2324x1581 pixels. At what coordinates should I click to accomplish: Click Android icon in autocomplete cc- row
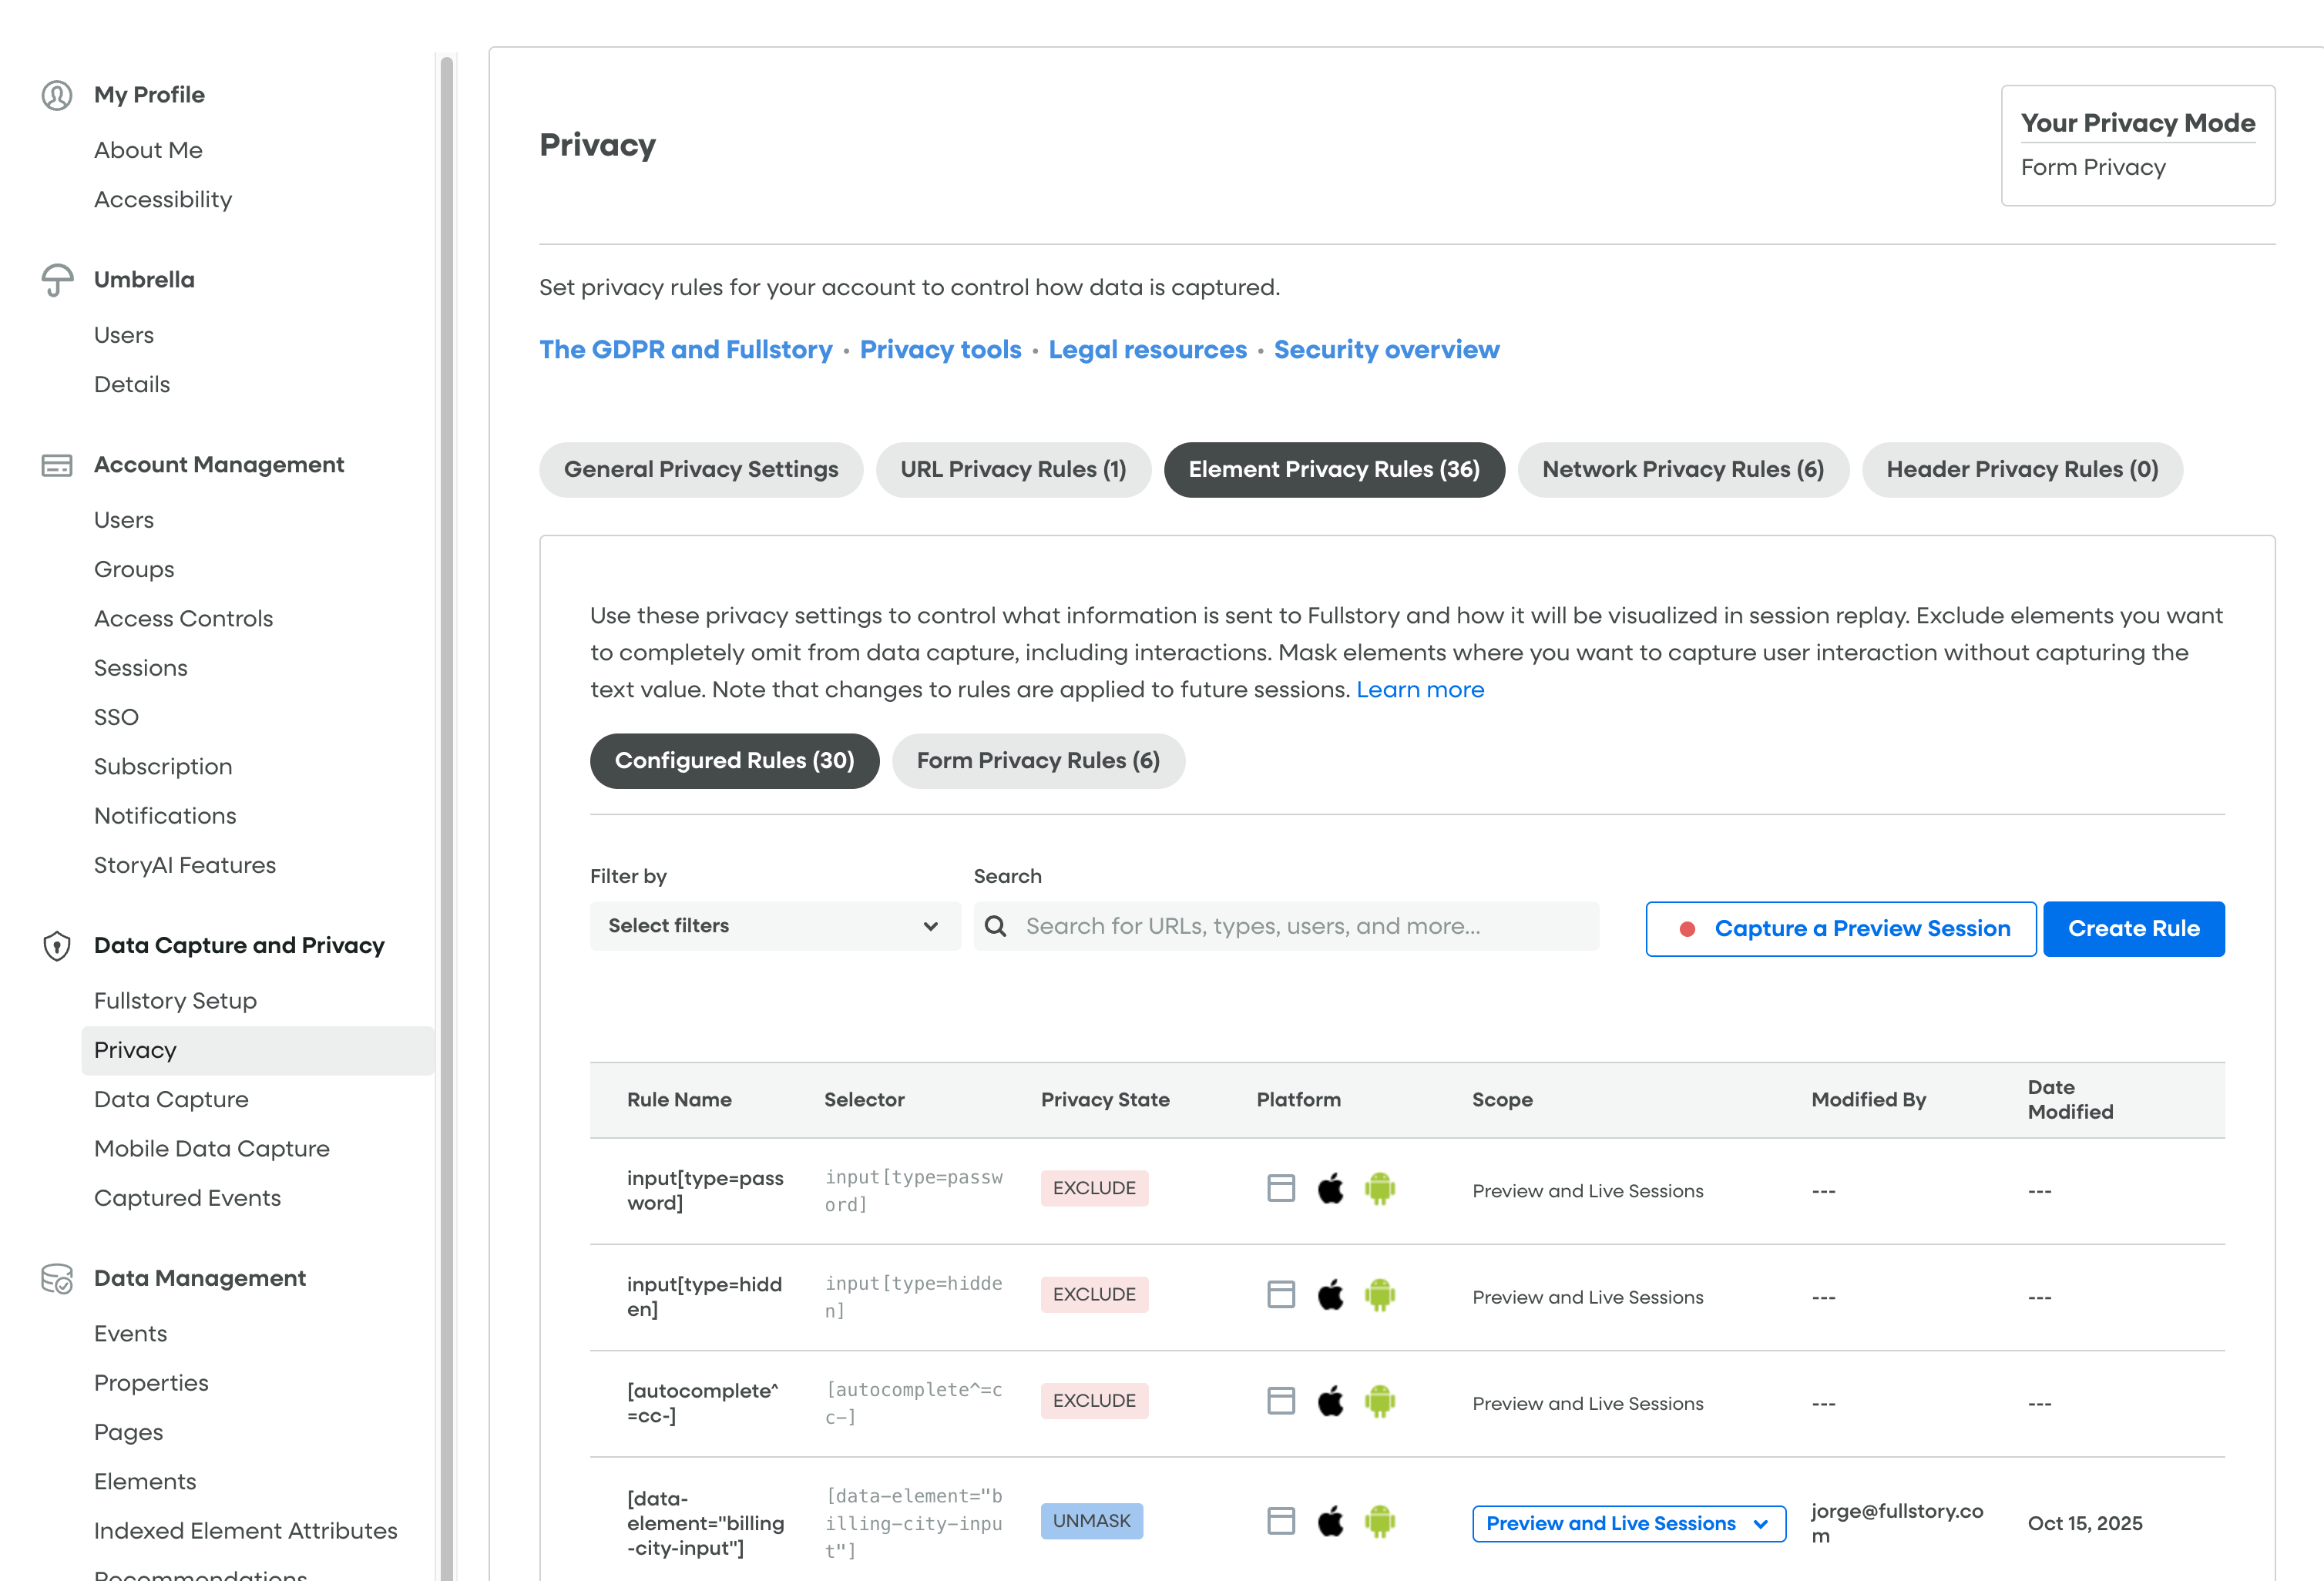(x=1380, y=1401)
